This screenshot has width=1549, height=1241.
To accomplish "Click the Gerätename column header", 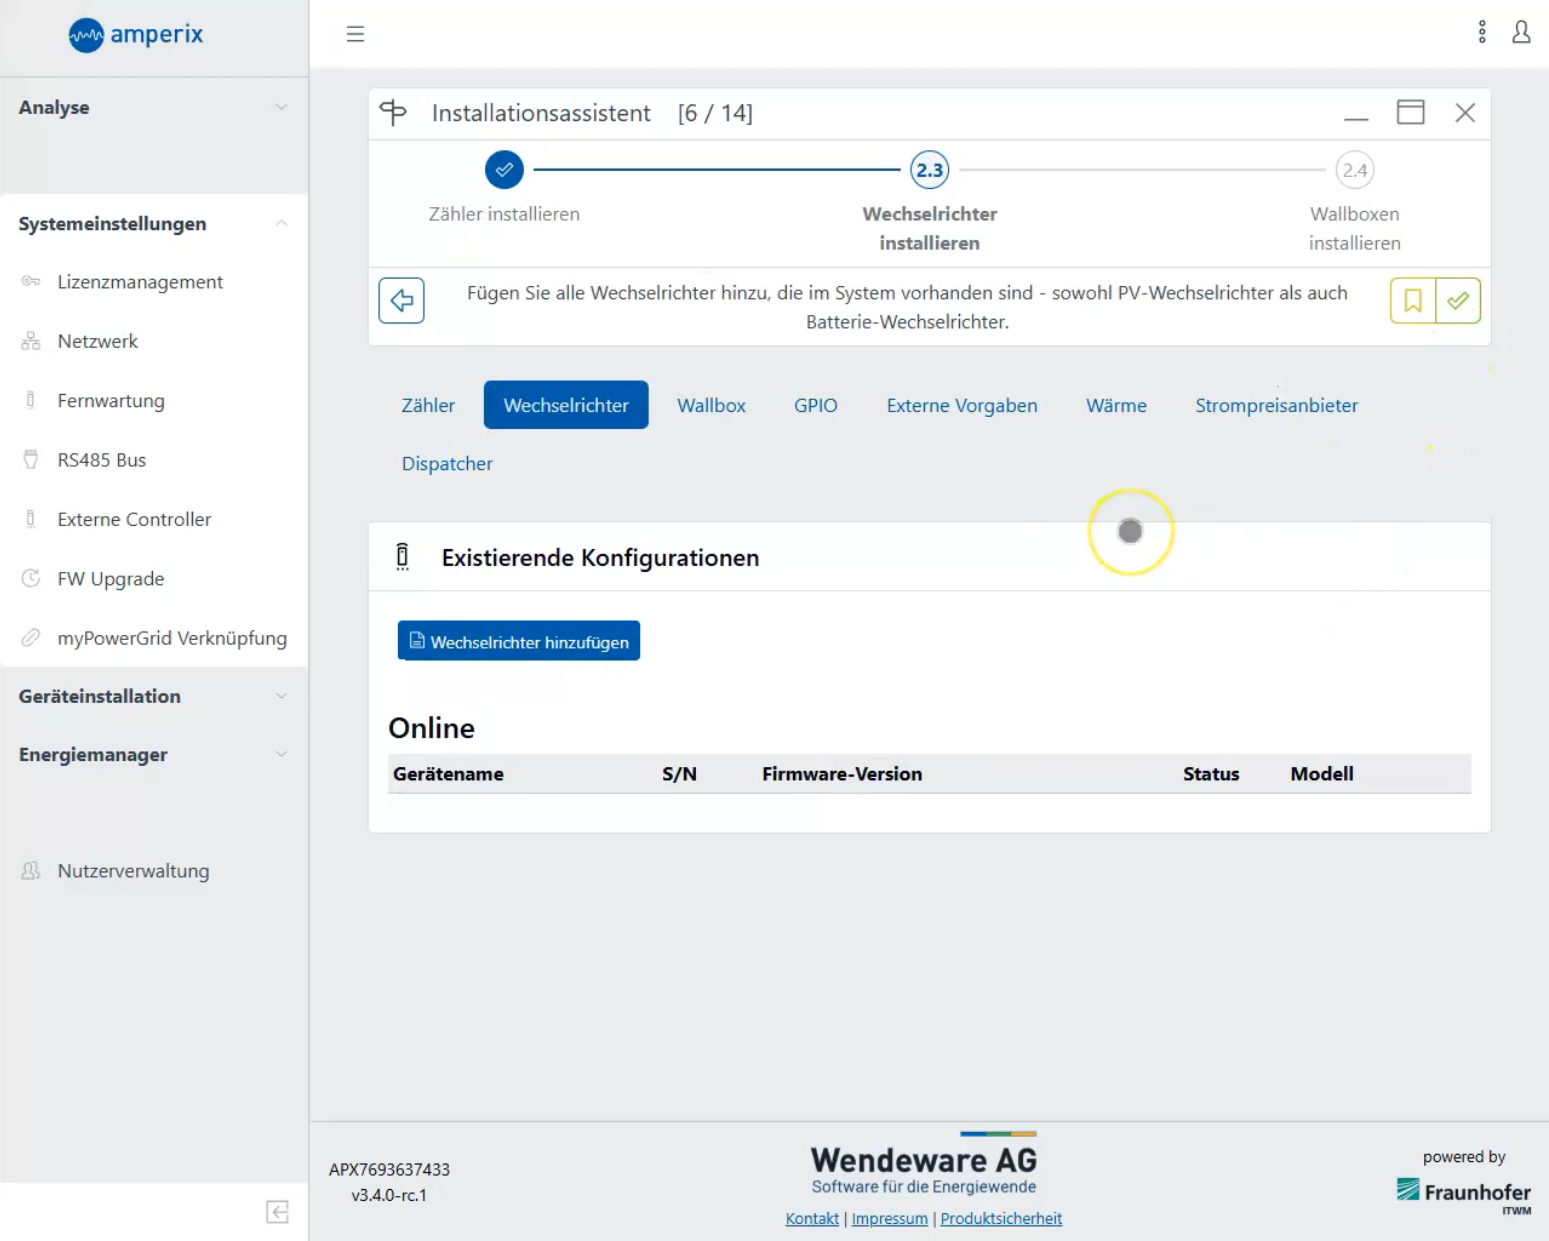I will 448,774.
